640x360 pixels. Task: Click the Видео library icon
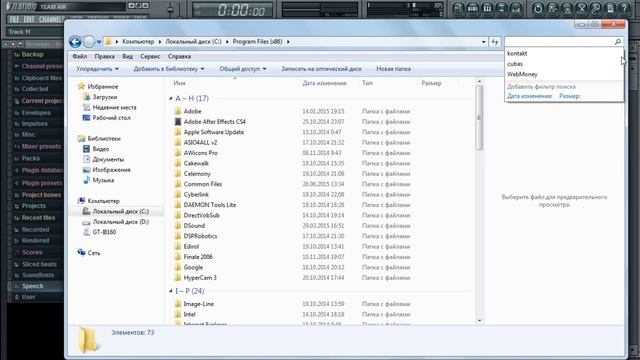[x=86, y=149]
